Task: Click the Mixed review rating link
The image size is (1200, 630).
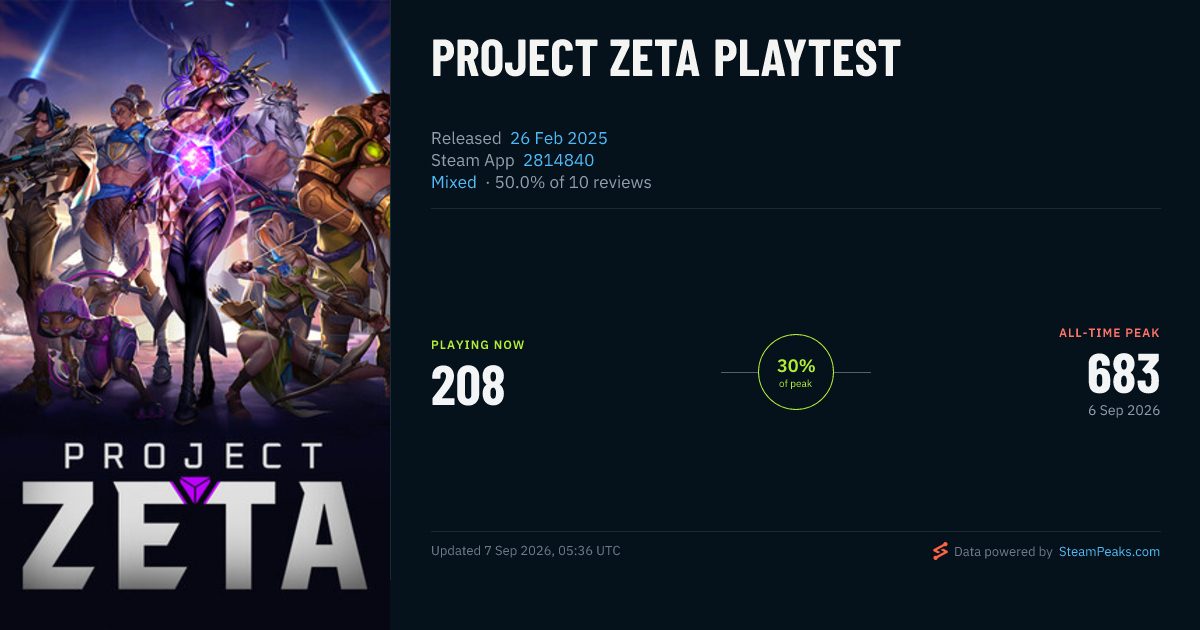Action: [454, 182]
